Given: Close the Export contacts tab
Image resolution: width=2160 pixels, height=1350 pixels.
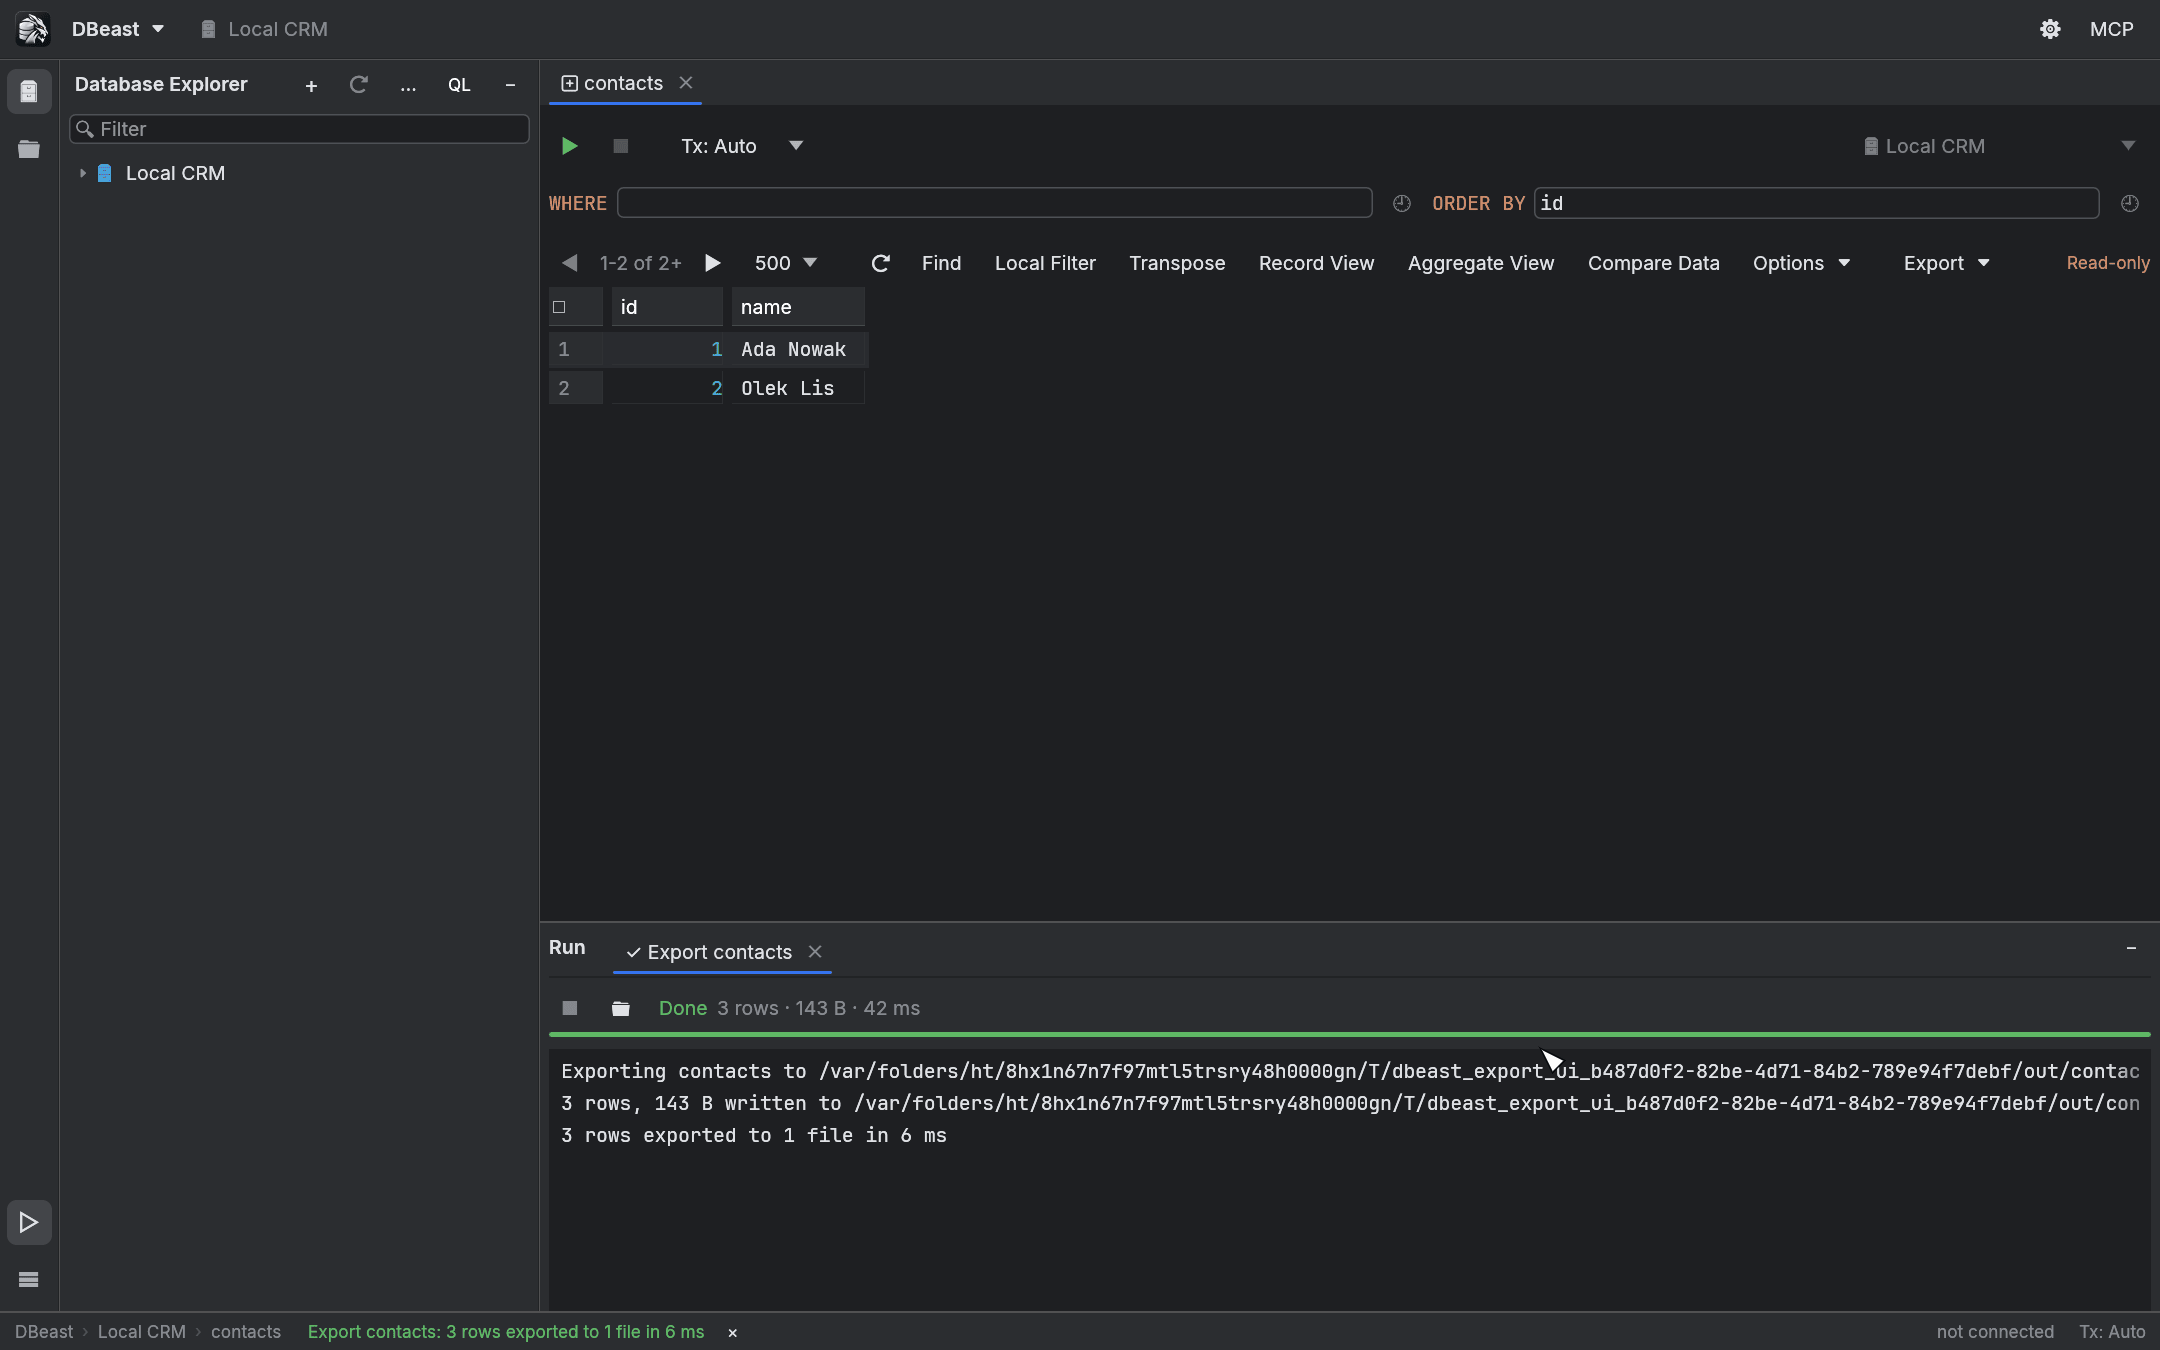Looking at the screenshot, I should [815, 951].
